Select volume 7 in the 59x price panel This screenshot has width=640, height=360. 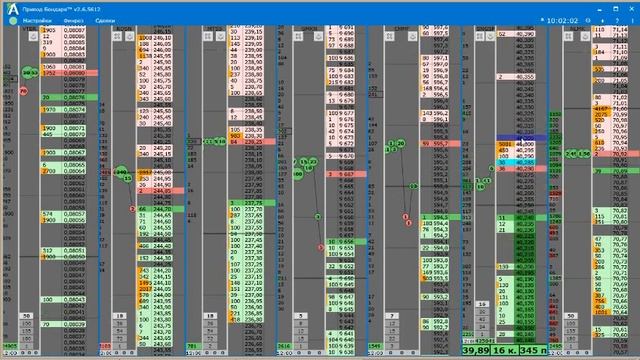pyautogui.click(x=391, y=316)
